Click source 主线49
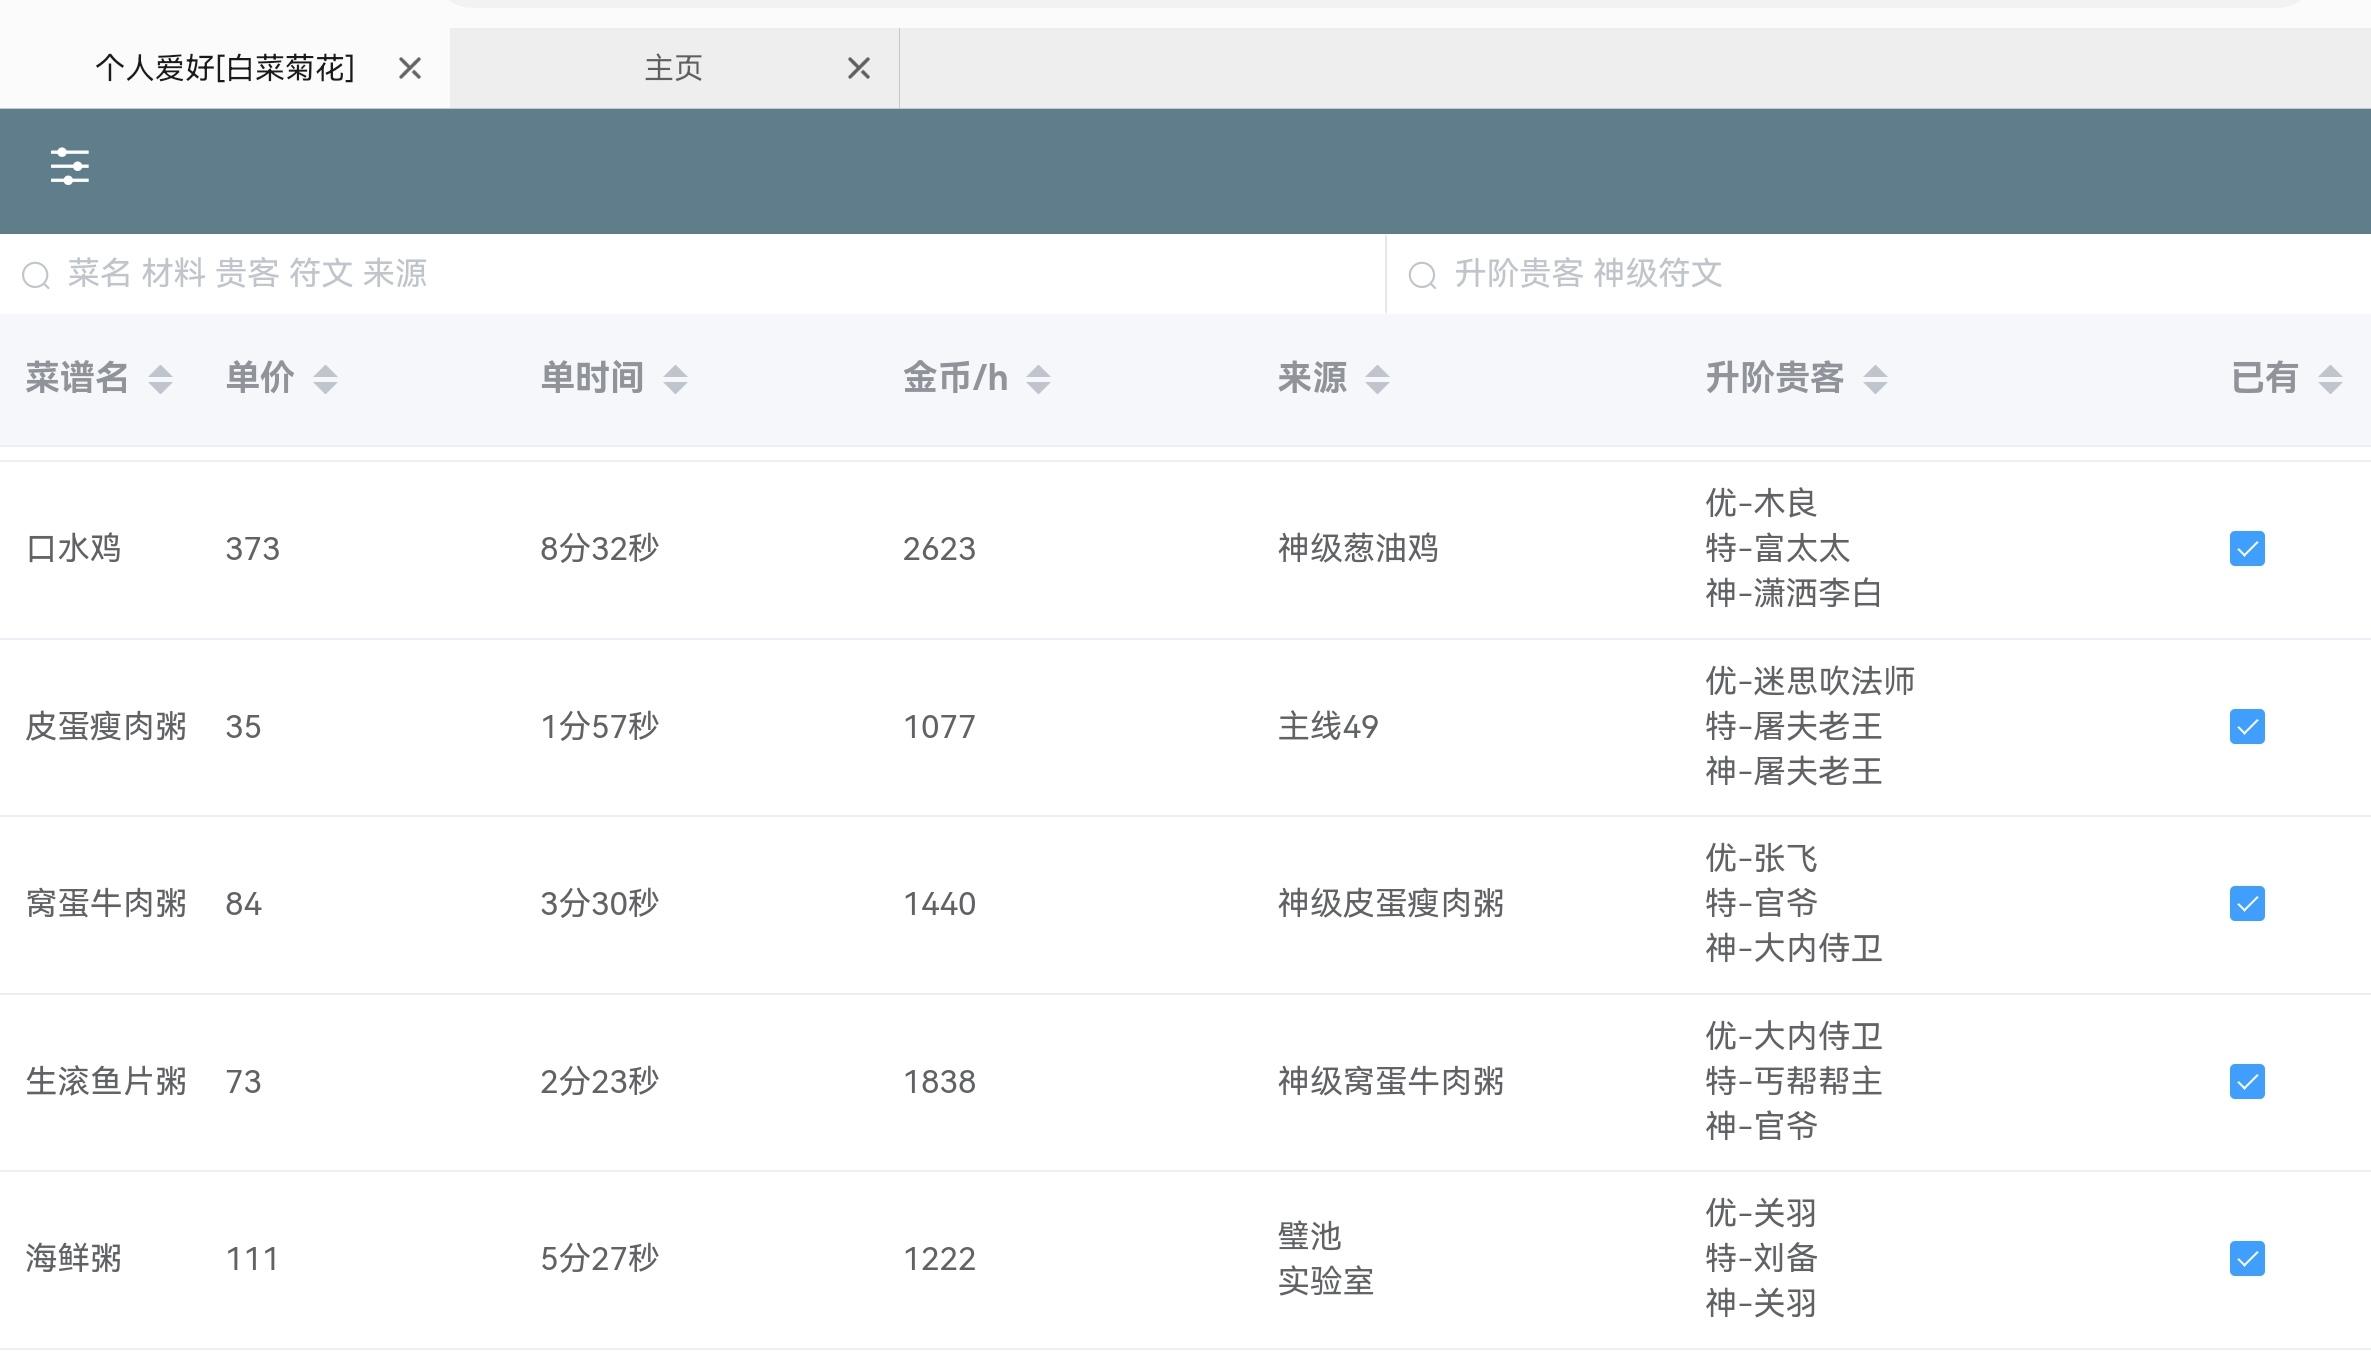Viewport: 2371px width, 1352px height. [1328, 727]
